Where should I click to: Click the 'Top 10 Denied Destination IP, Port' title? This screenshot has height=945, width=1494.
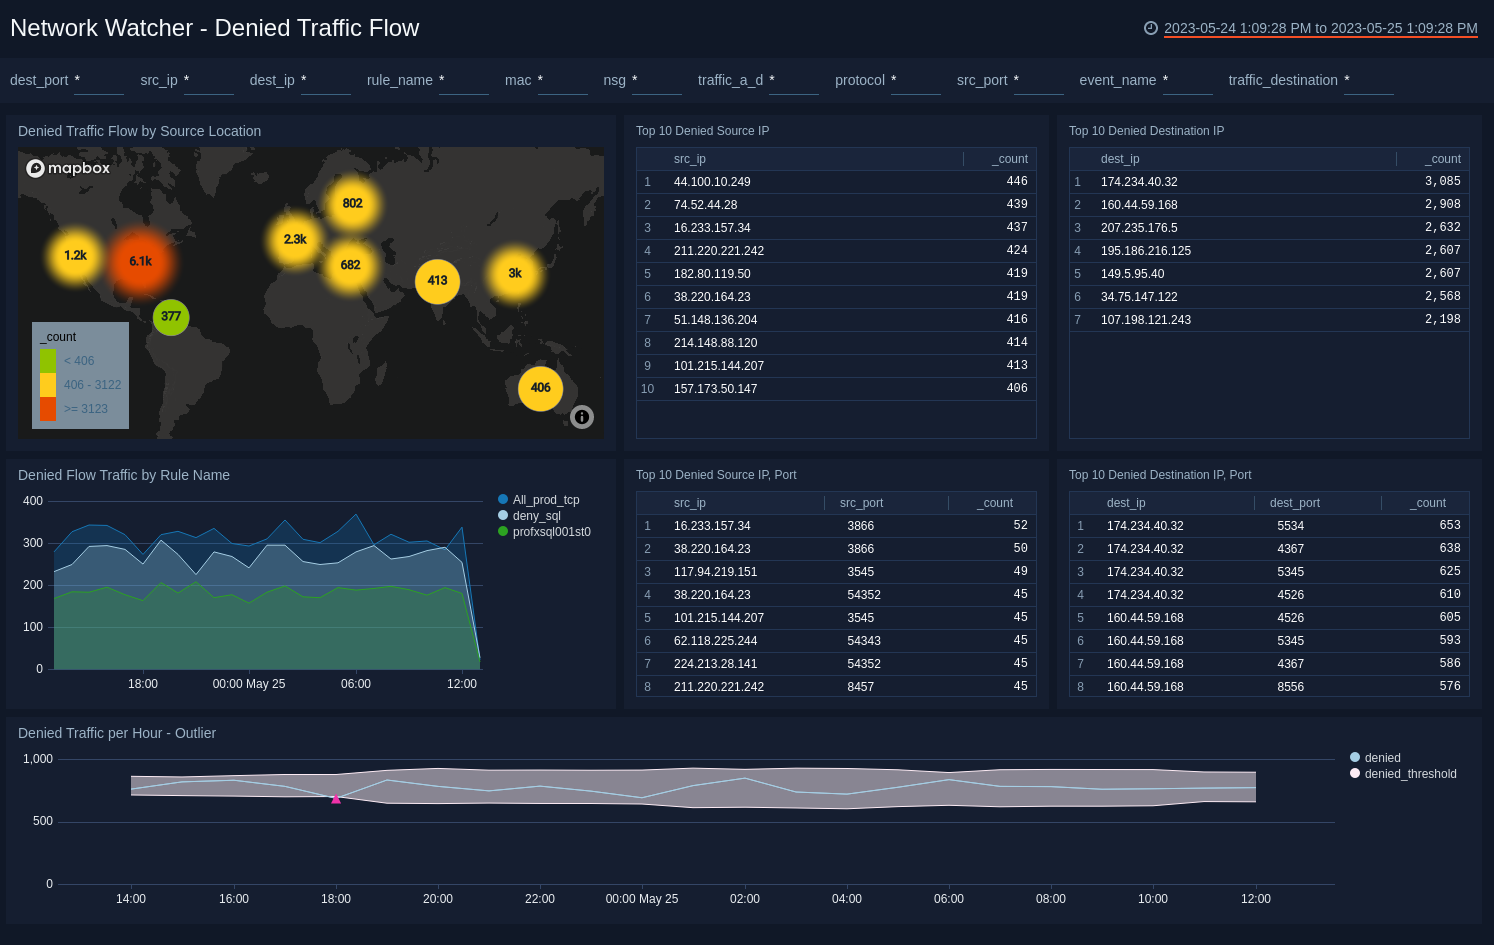(x=1160, y=475)
